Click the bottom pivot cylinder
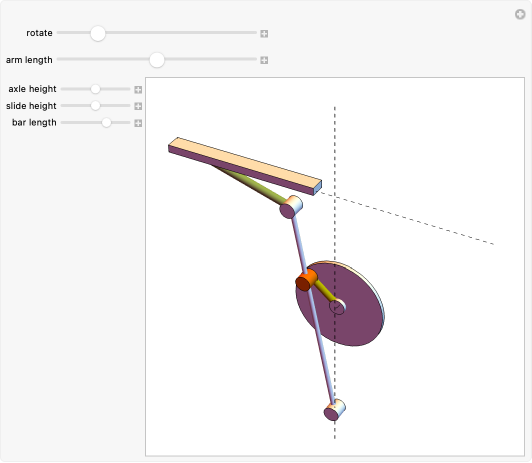This screenshot has width=532, height=463. pyautogui.click(x=335, y=410)
